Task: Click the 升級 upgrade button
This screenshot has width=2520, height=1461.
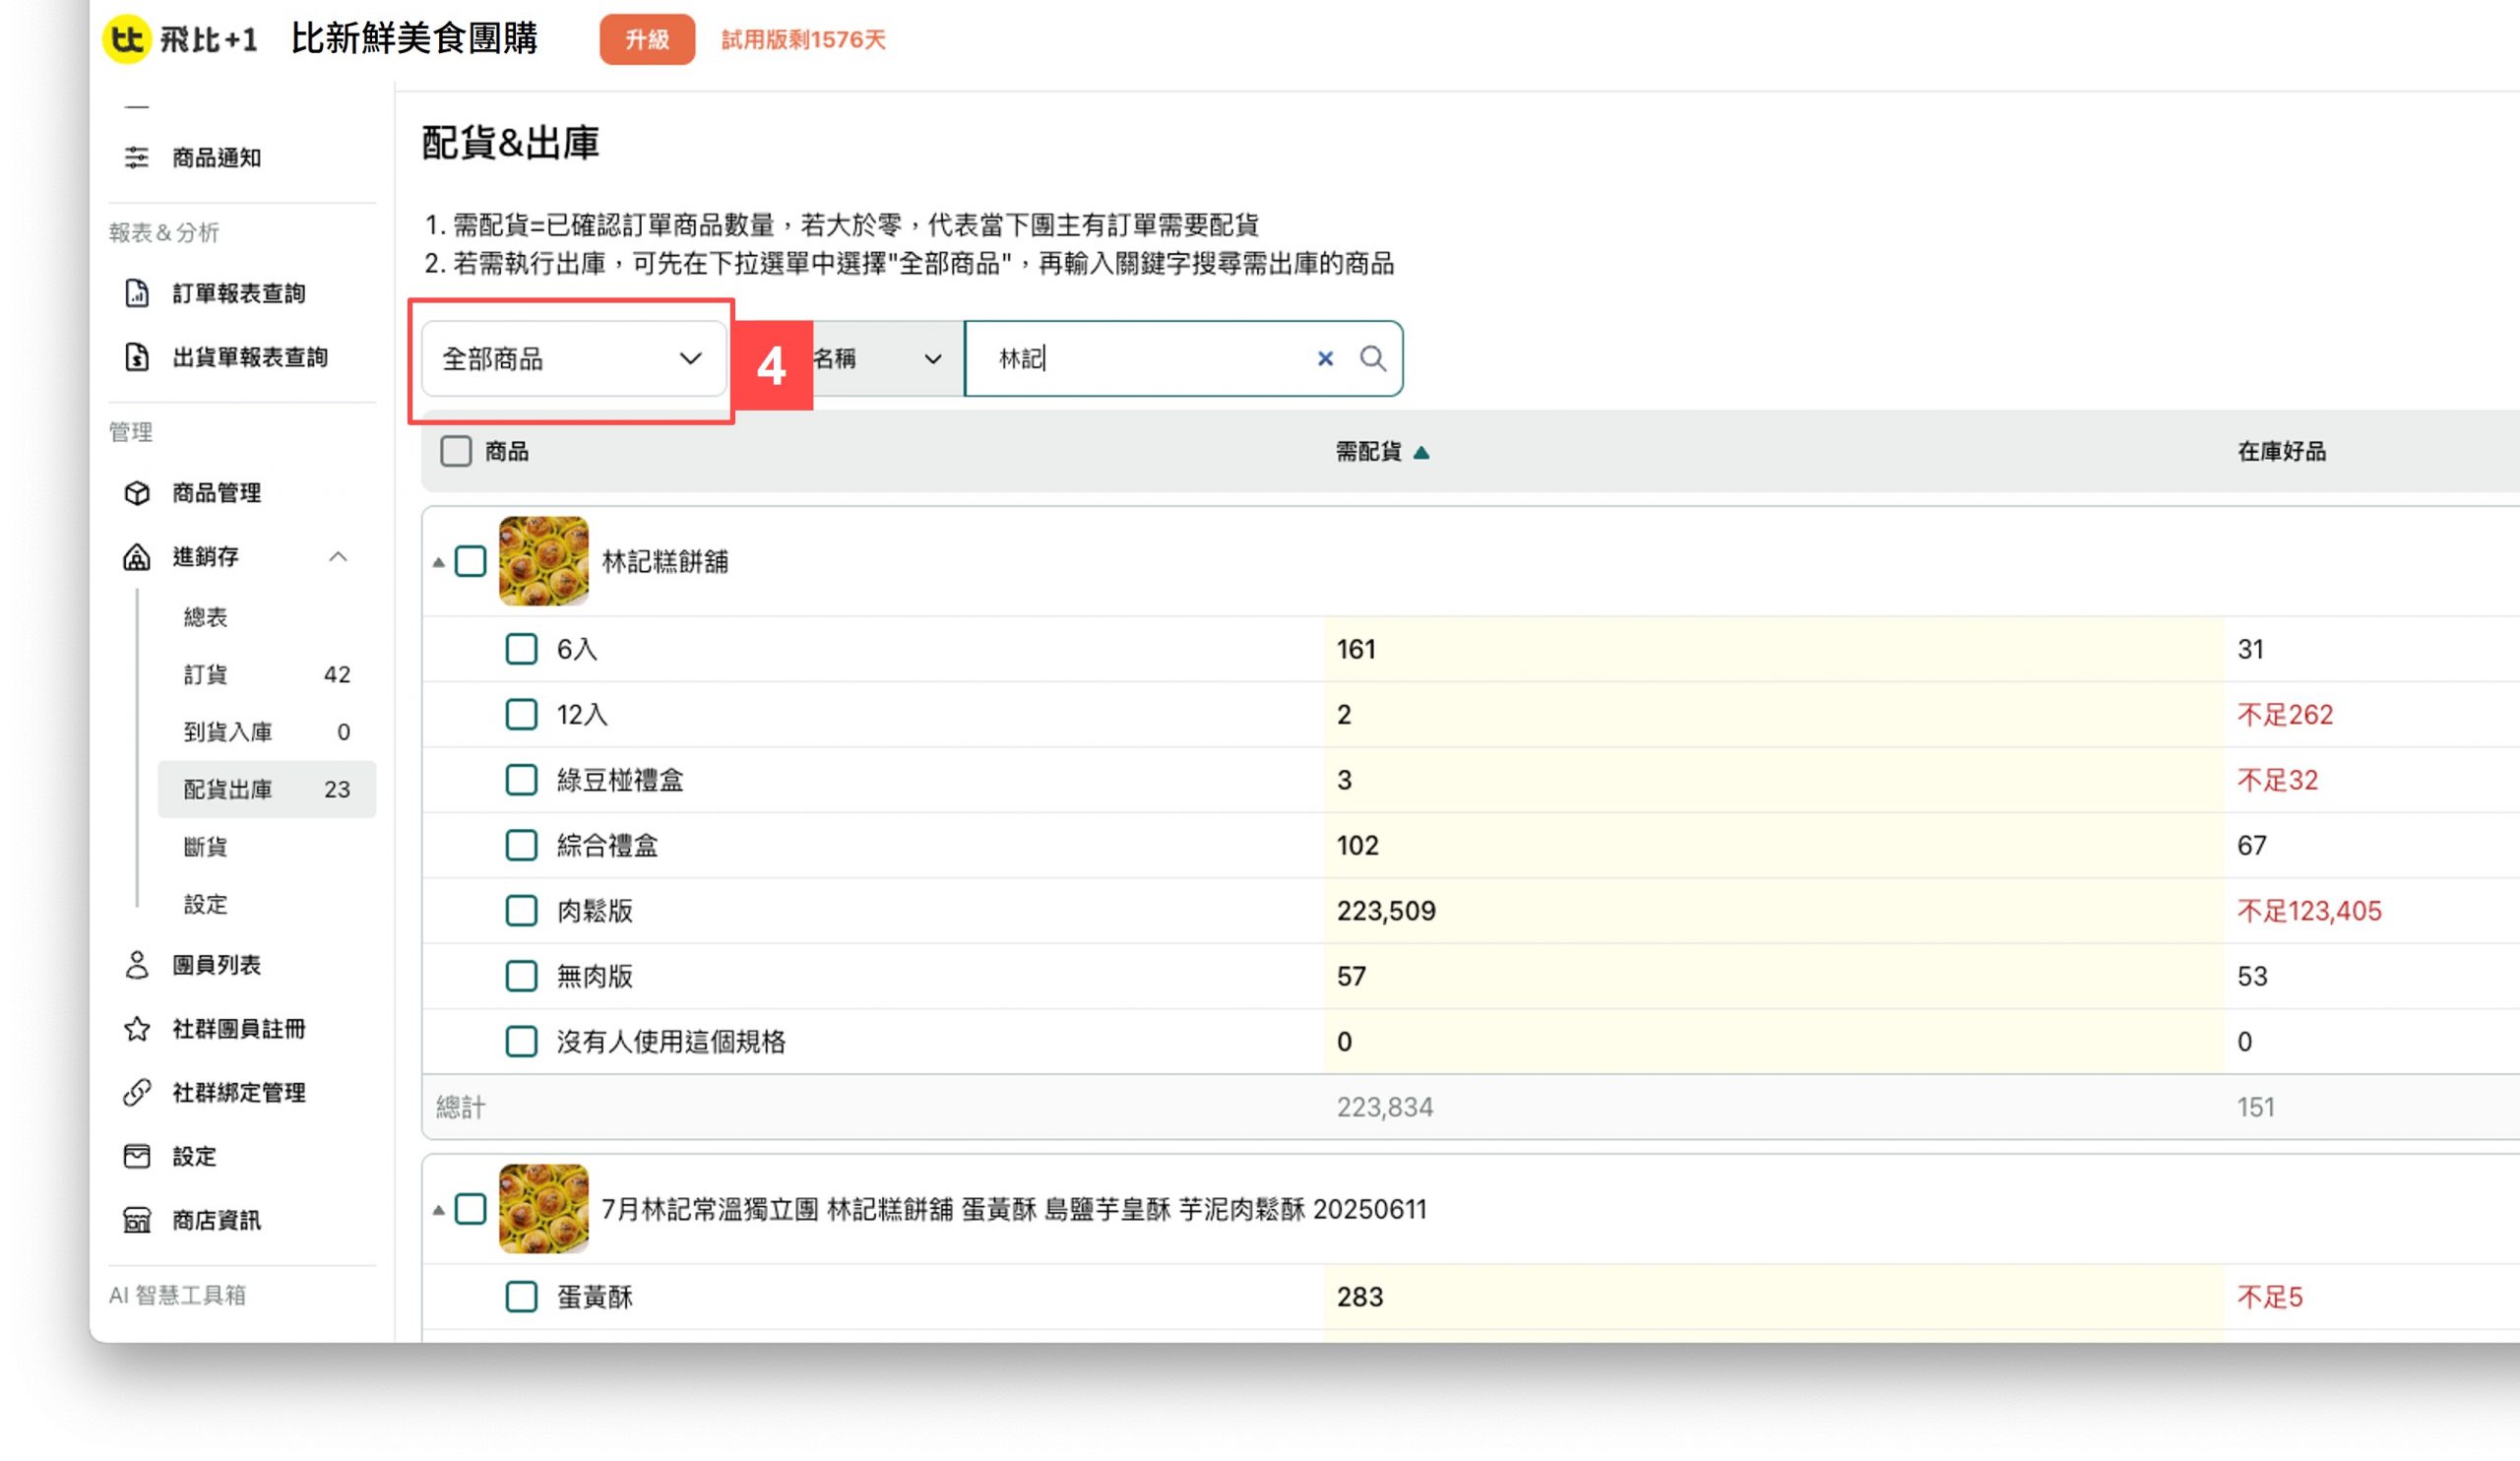Action: click(x=647, y=39)
